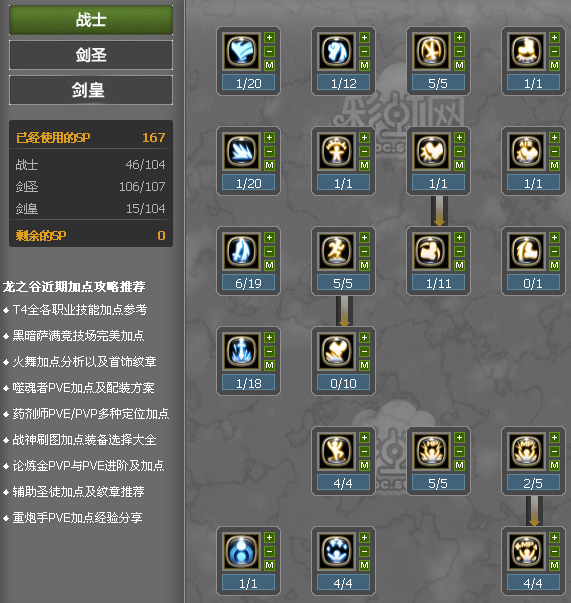571x603 pixels.
Task: Open the T4全各职业技能加点参考 guide link
Action: tap(80, 310)
